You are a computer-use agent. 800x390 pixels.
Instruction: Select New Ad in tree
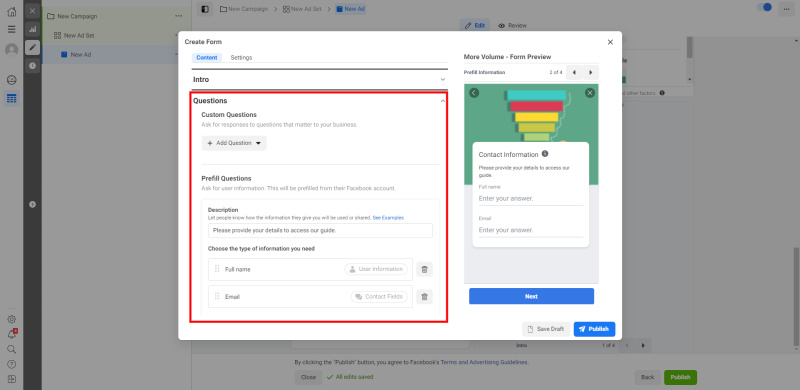click(81, 55)
